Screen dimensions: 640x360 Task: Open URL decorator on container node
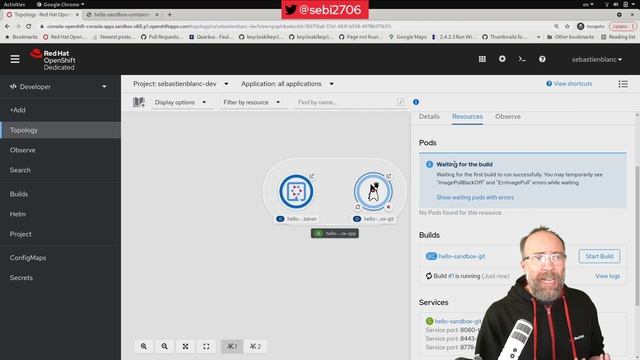tap(312, 176)
